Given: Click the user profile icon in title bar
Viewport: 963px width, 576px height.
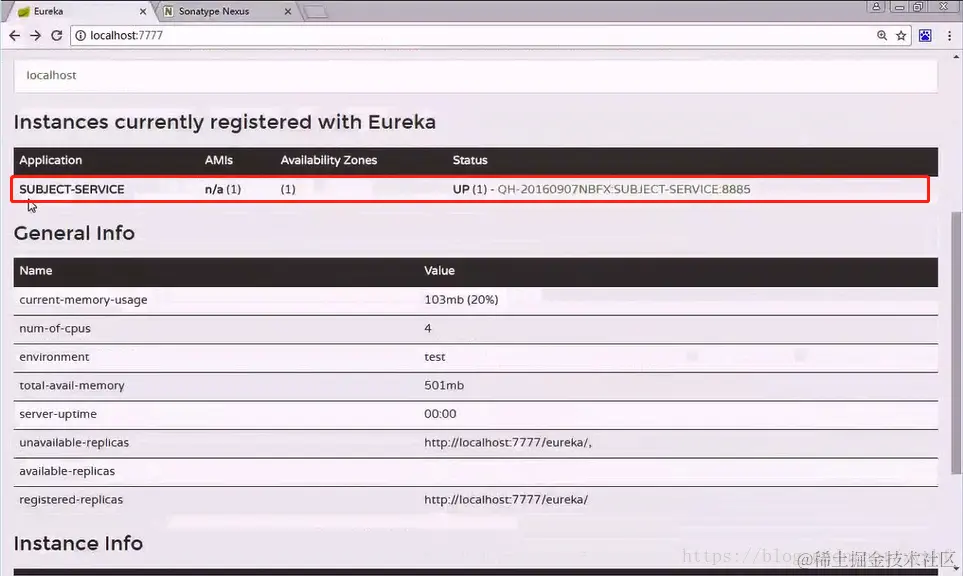Looking at the screenshot, I should click(x=876, y=7).
